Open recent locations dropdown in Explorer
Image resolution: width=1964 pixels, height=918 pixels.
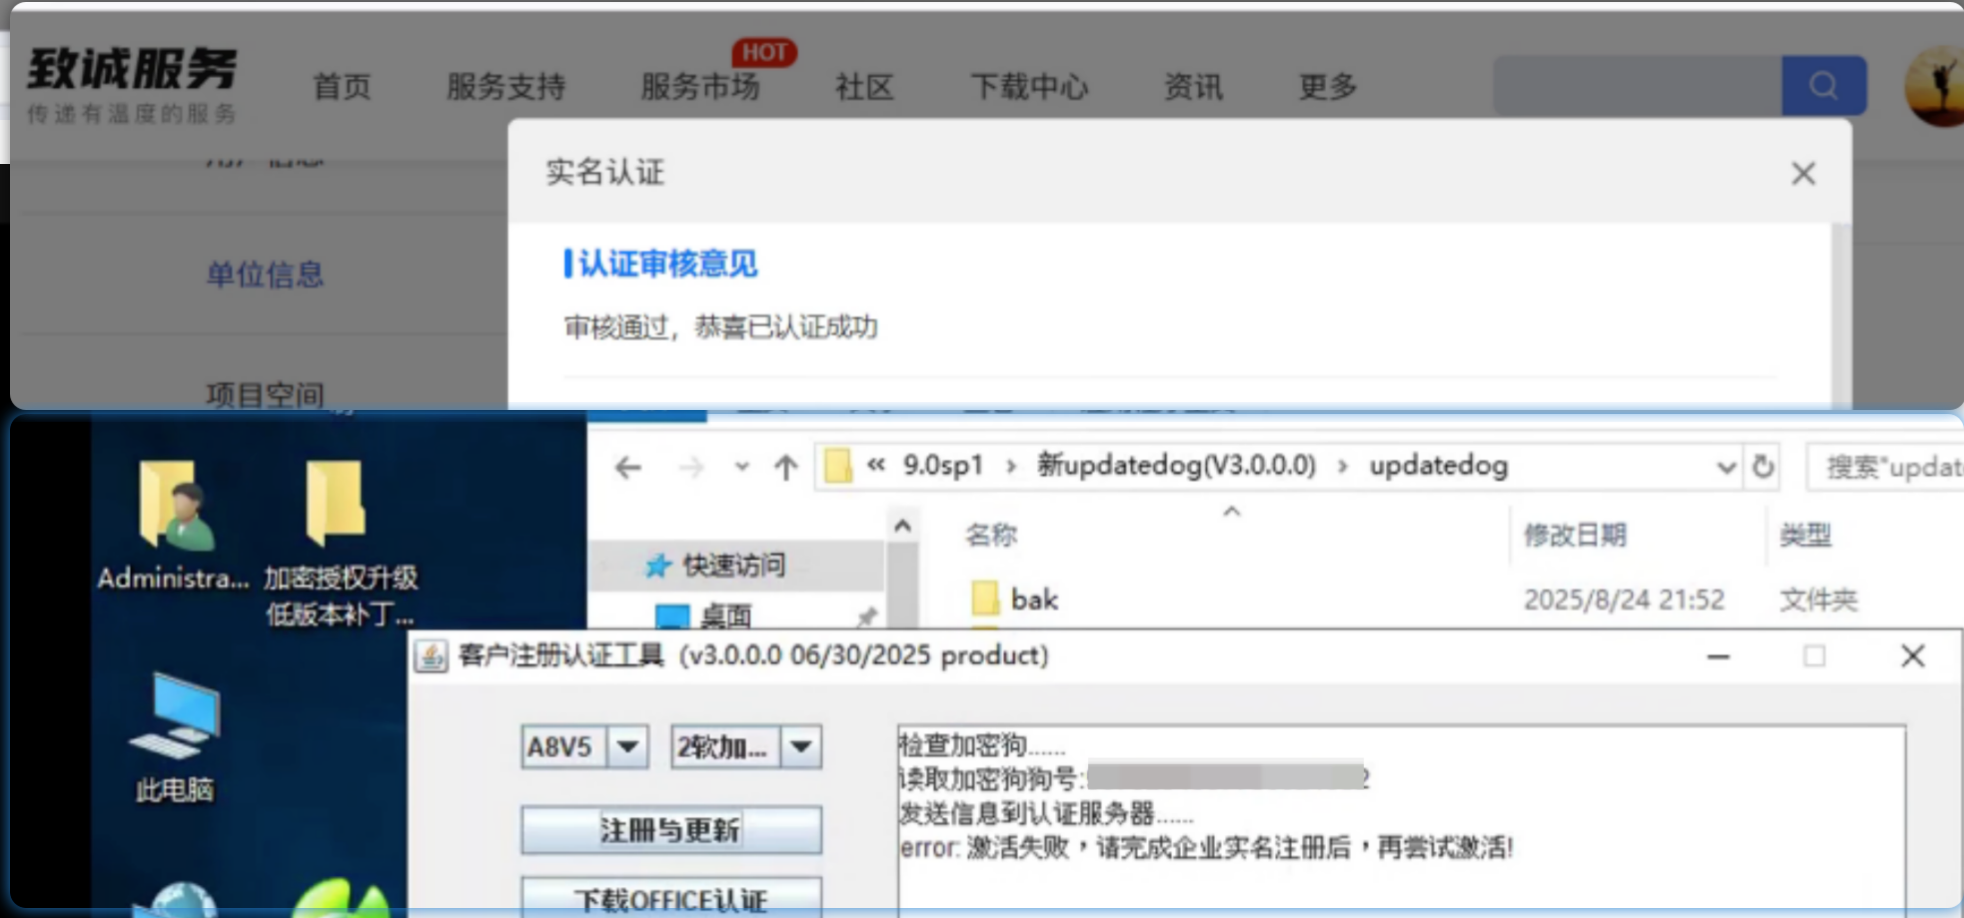coord(741,467)
